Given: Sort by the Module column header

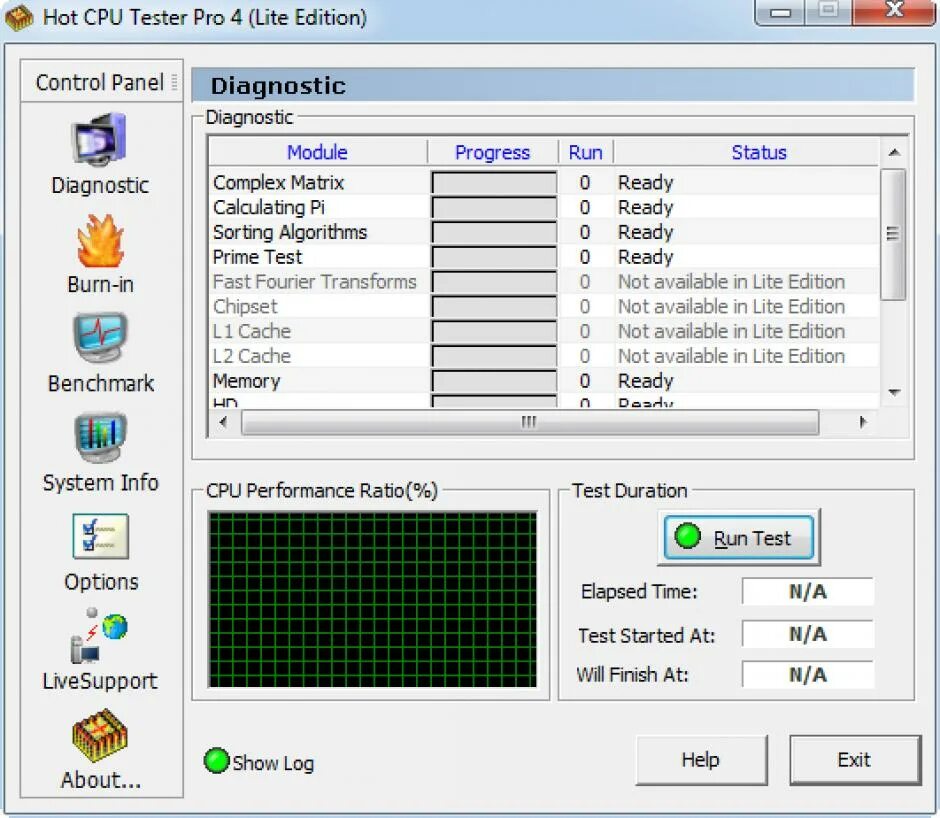Looking at the screenshot, I should [318, 152].
